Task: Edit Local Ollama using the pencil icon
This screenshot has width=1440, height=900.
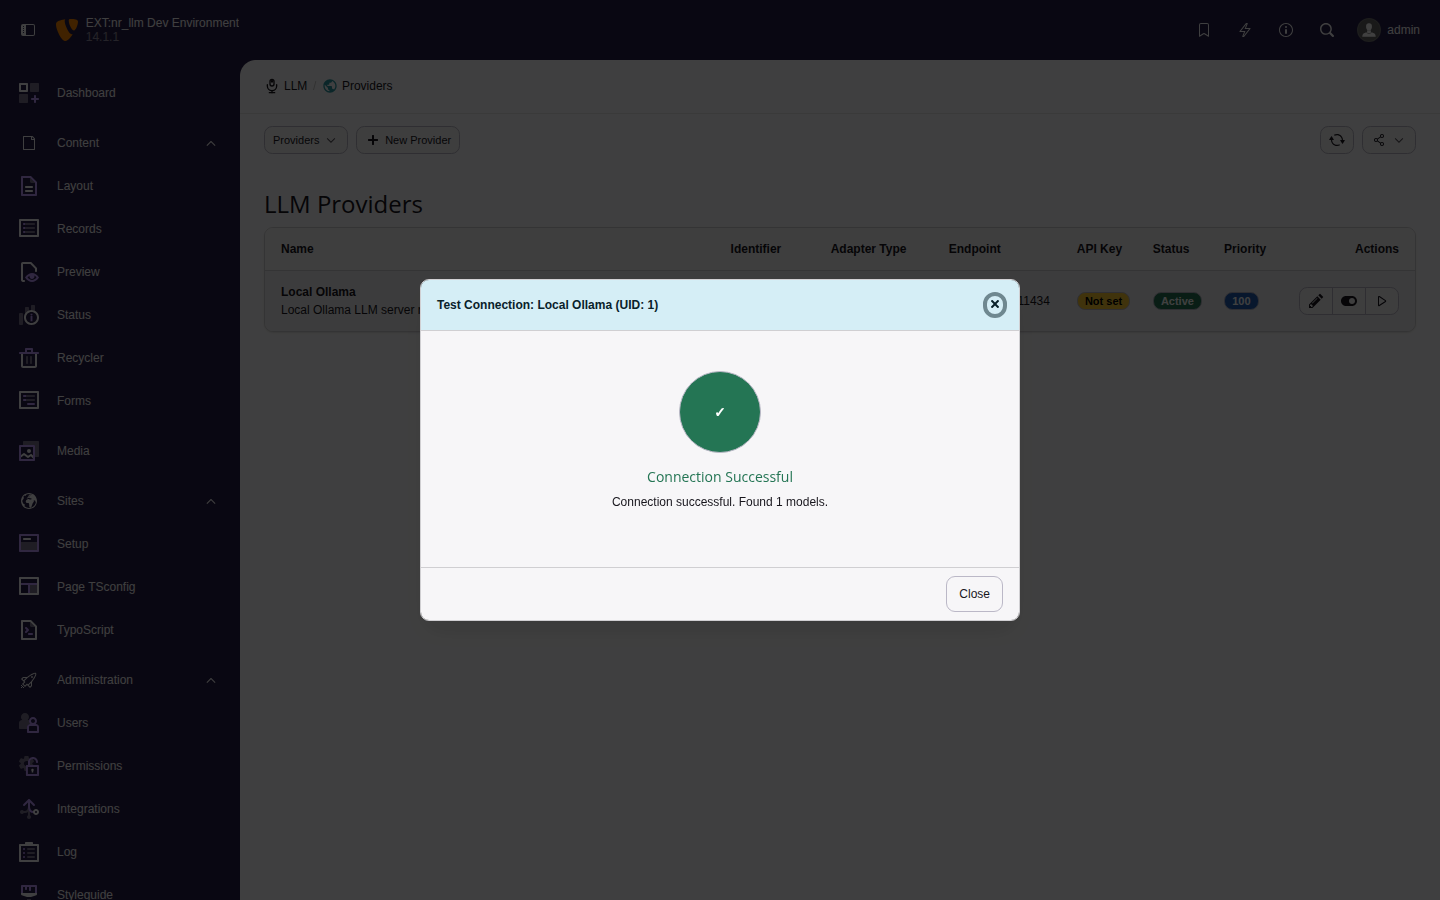Action: pos(1315,300)
